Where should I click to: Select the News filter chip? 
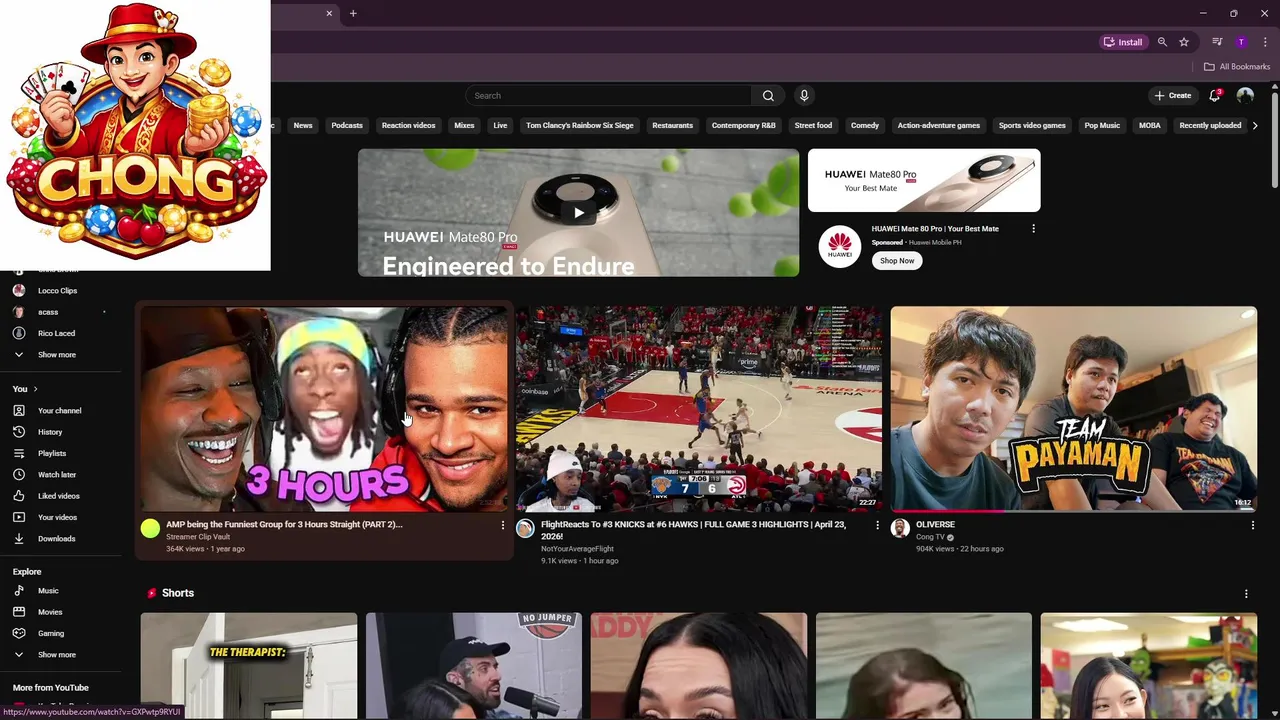coord(303,125)
